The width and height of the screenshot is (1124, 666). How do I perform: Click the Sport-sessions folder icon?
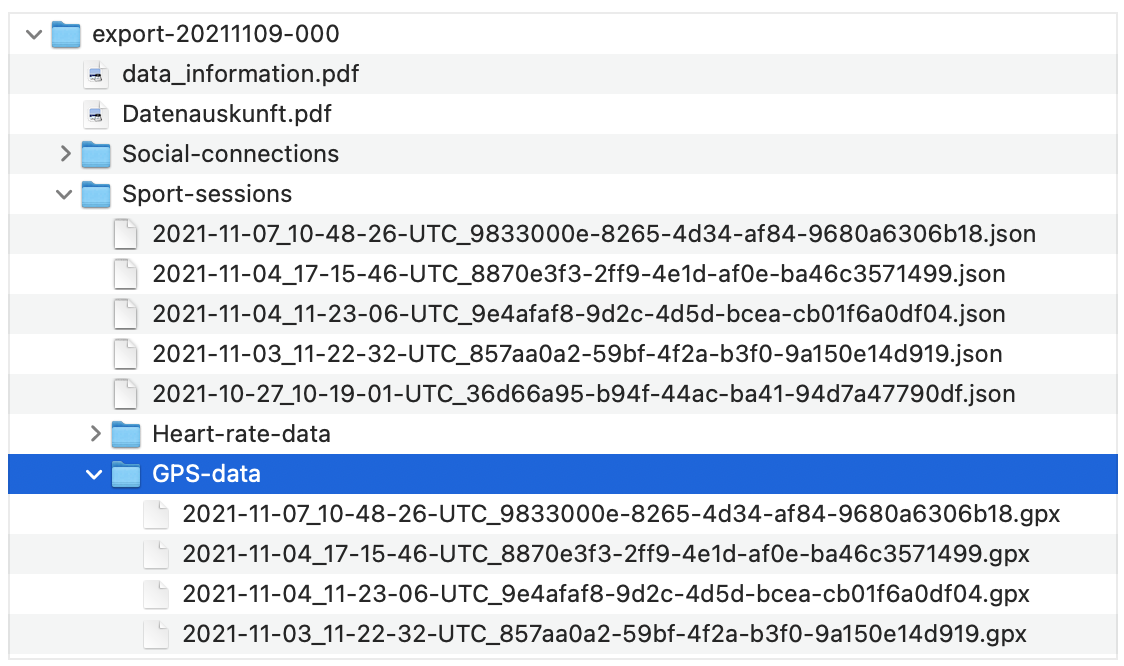pyautogui.click(x=96, y=194)
